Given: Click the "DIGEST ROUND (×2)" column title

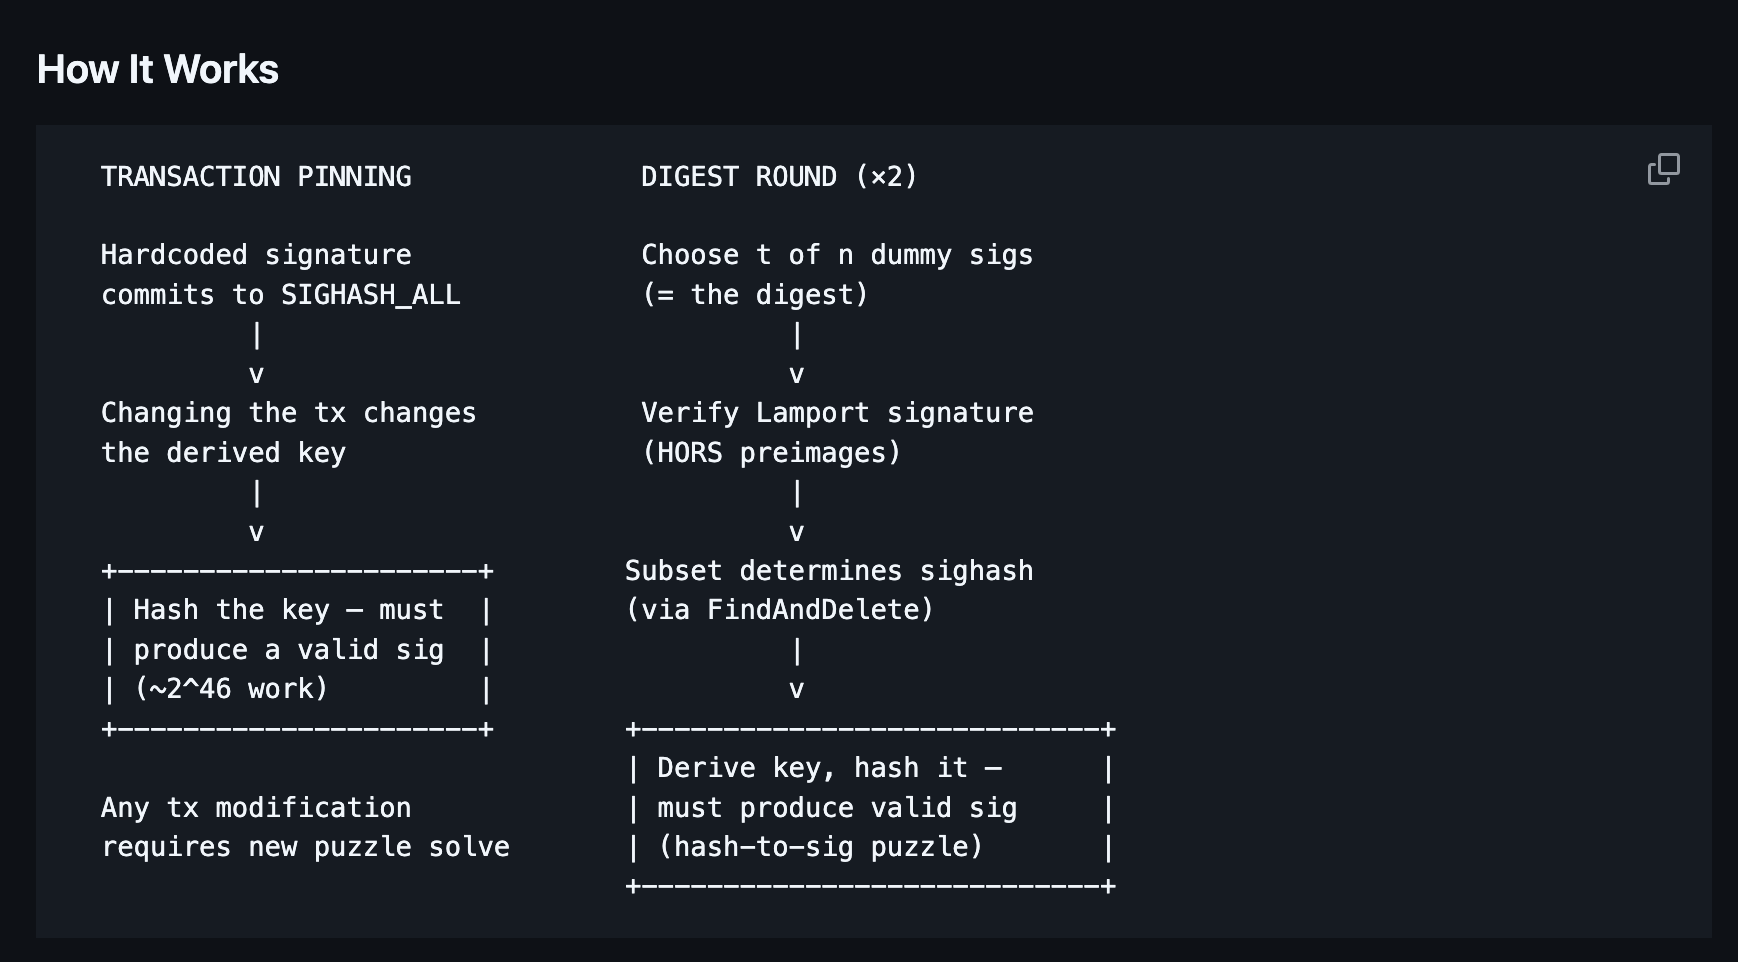Looking at the screenshot, I should [779, 177].
